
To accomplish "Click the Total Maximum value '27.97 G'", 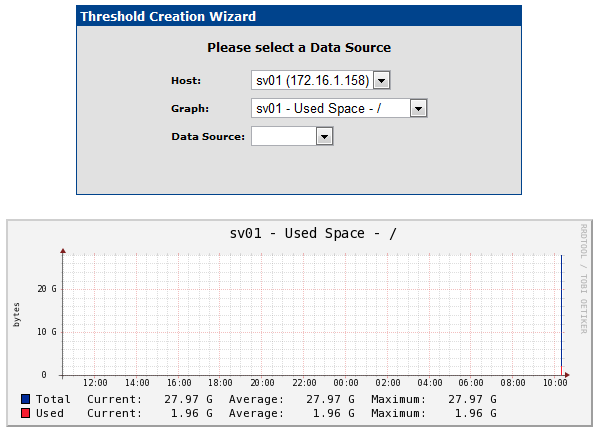I will click(x=472, y=399).
